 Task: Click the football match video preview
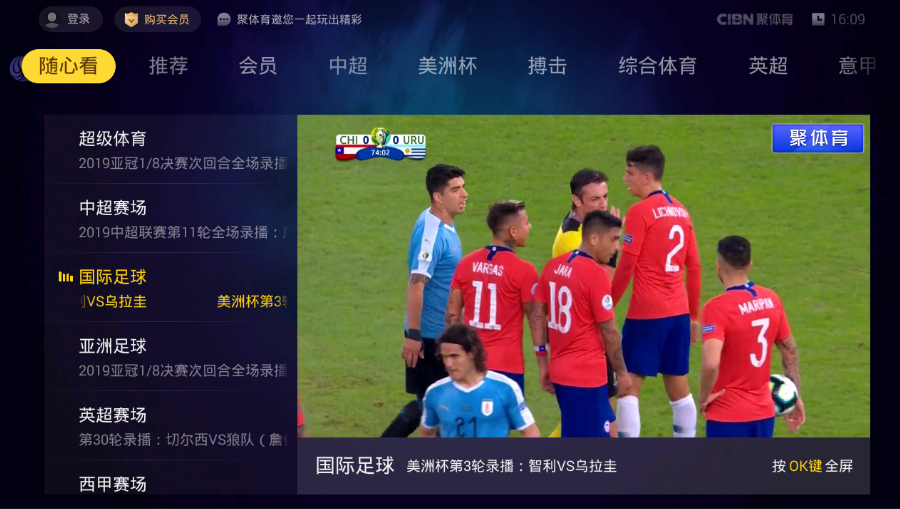pos(583,277)
